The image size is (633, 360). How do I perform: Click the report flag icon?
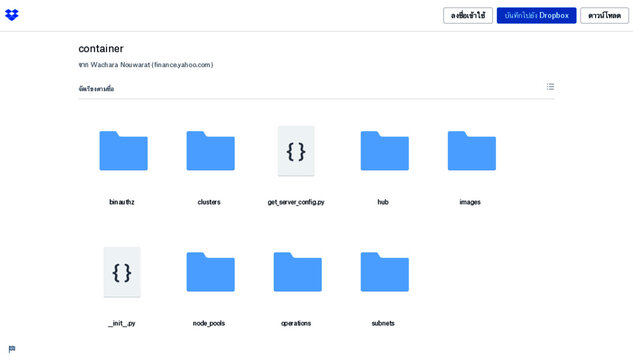point(12,349)
